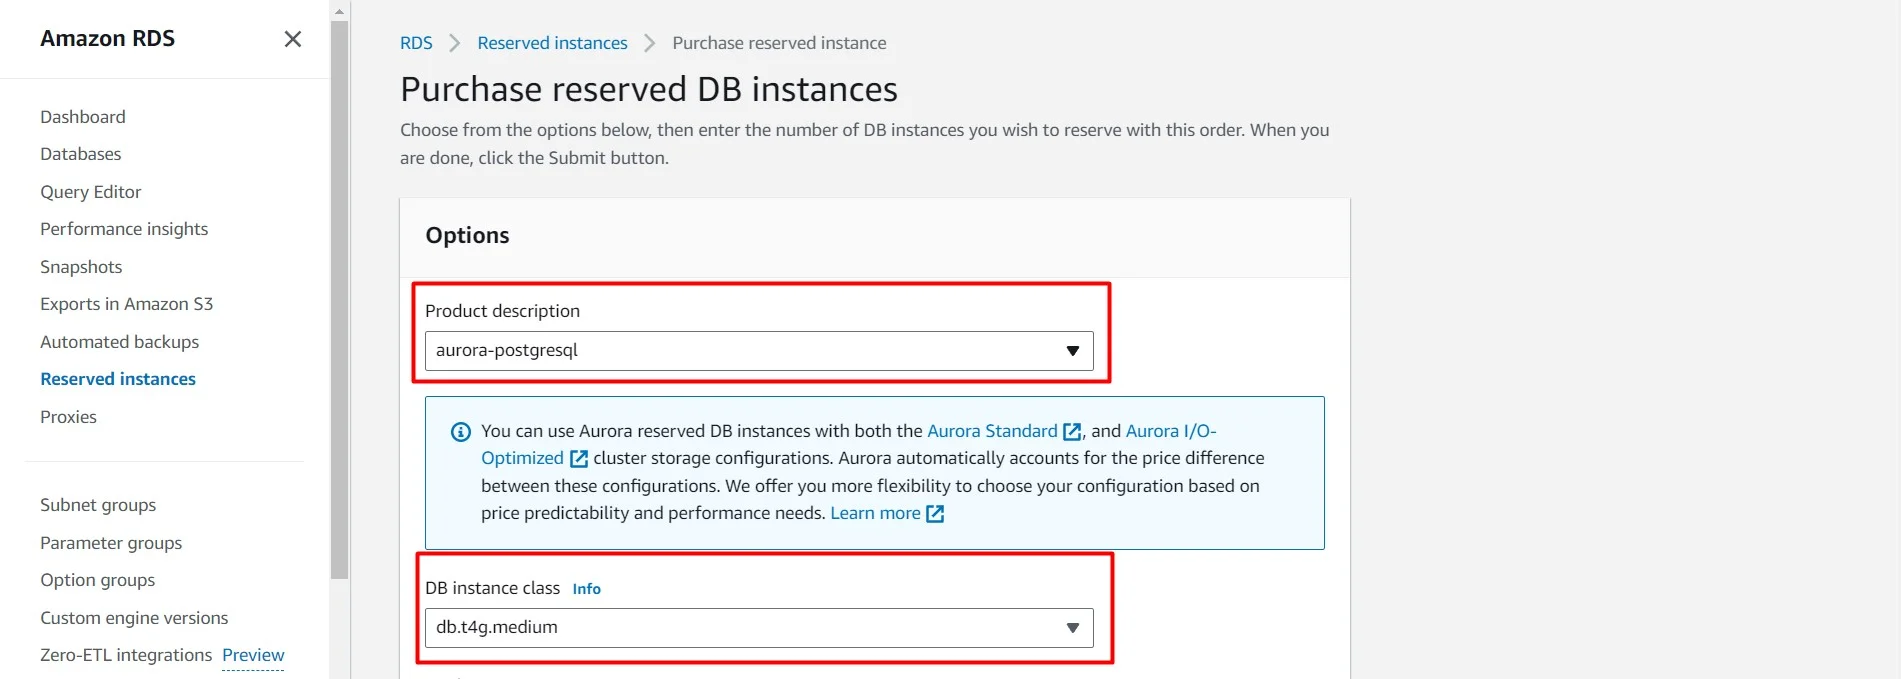Open the Aurora Standard link
This screenshot has width=1901, height=679.
coord(992,431)
